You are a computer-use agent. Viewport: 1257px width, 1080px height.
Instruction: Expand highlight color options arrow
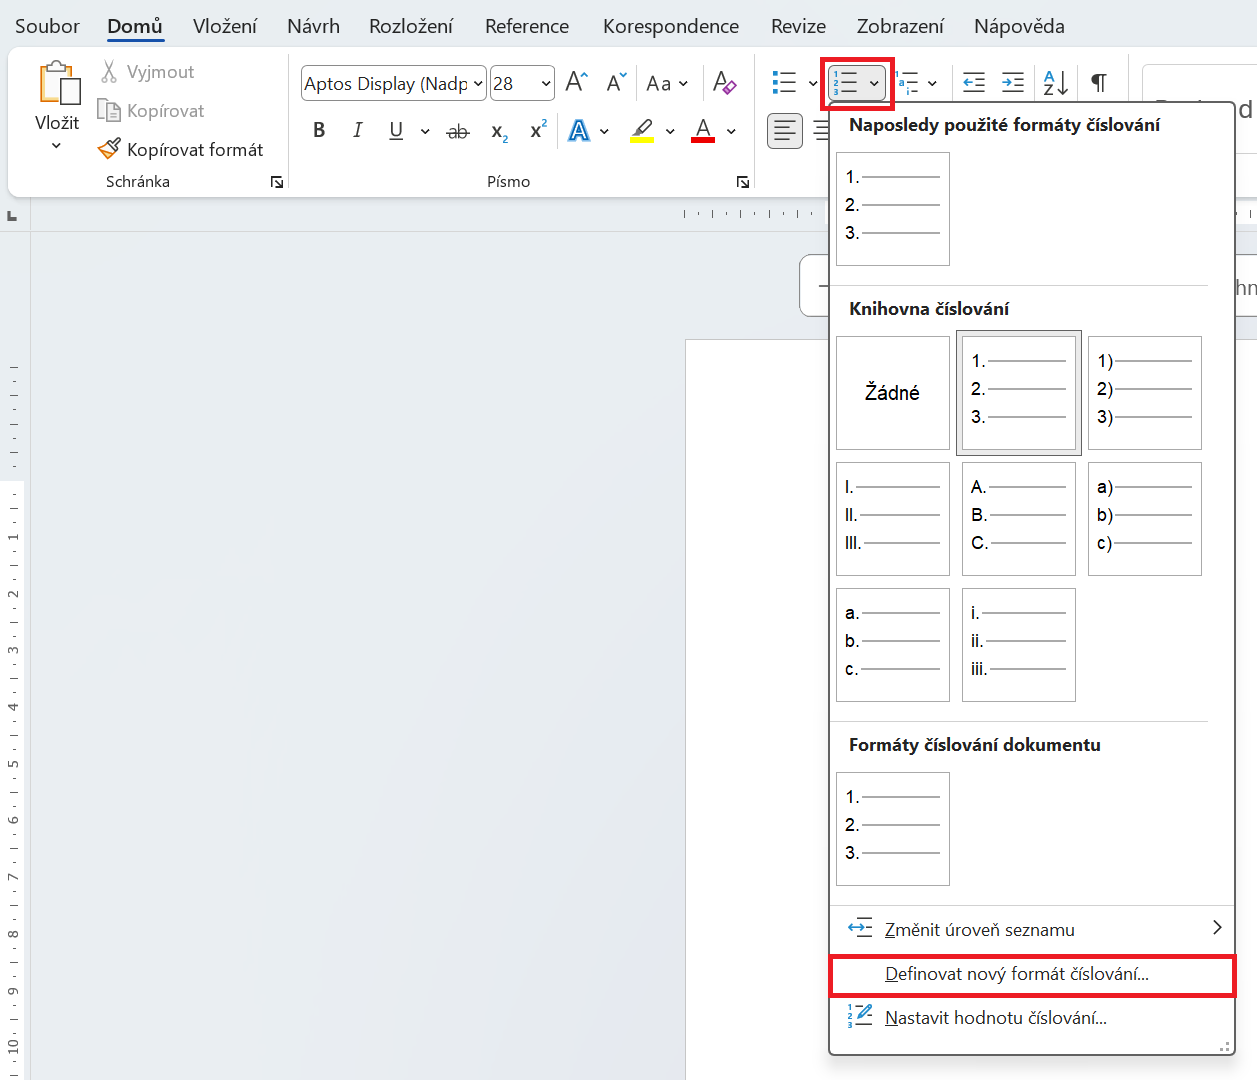coord(670,131)
